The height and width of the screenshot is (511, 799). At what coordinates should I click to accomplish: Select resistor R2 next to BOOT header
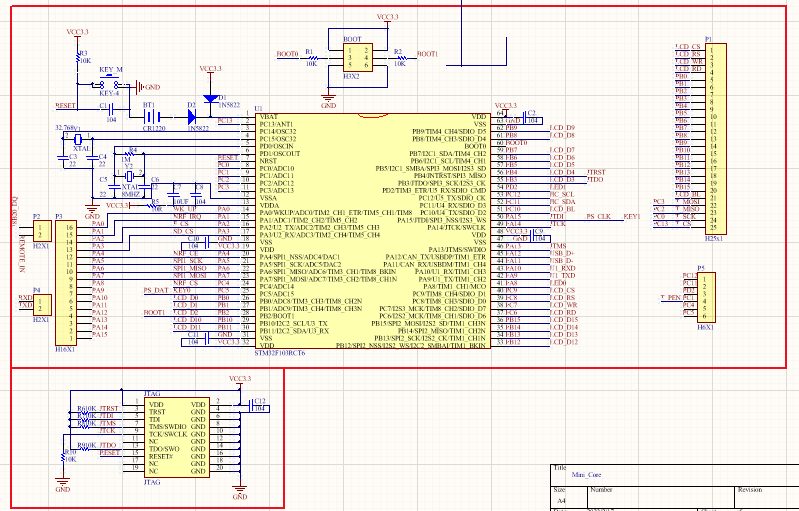point(401,58)
